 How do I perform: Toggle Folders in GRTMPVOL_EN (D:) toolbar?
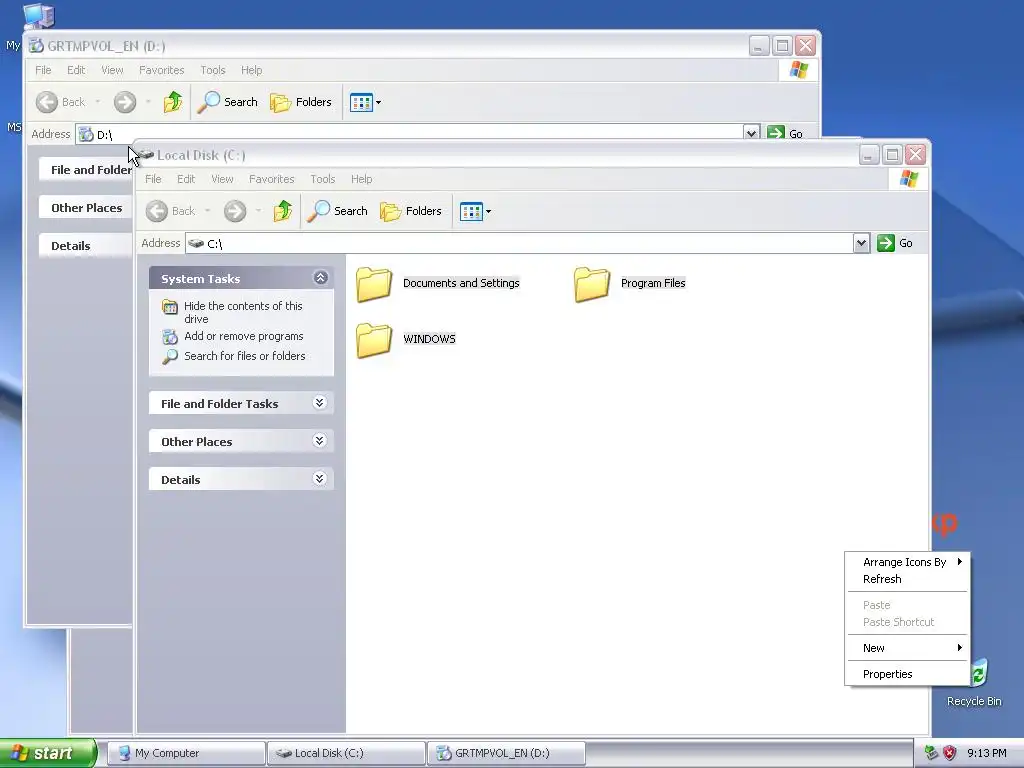(x=301, y=102)
